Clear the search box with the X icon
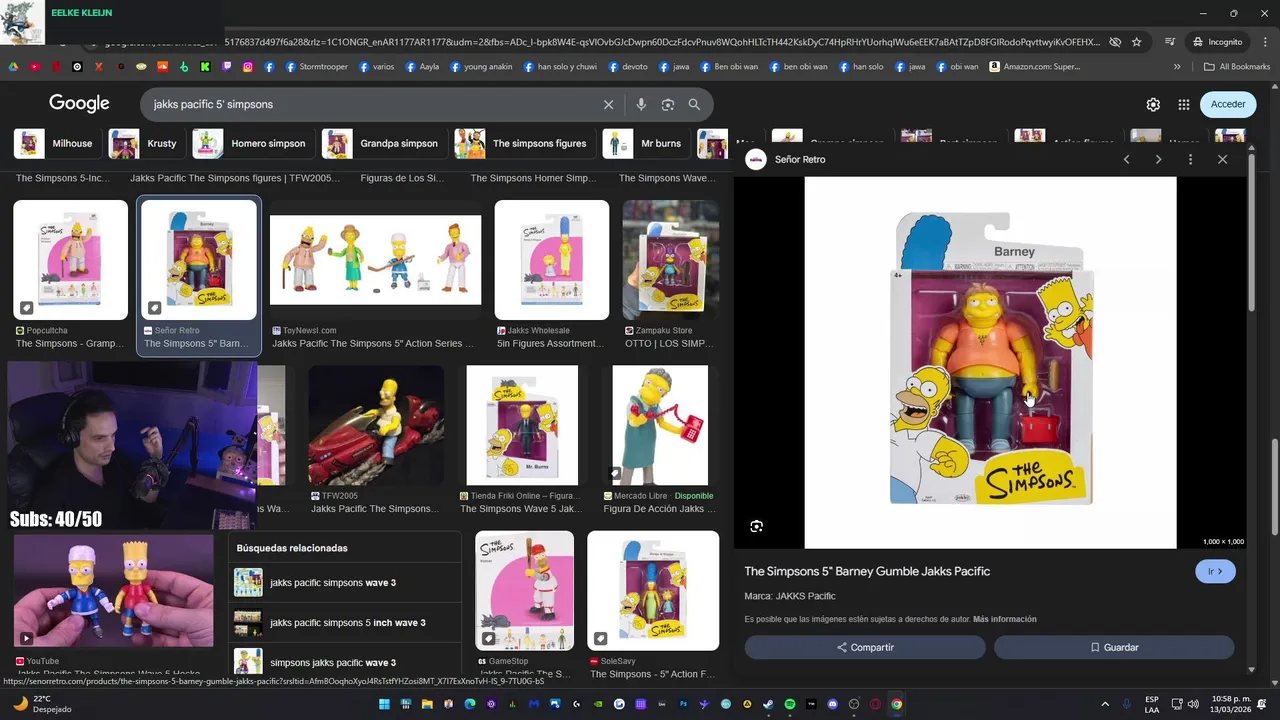 pos(608,104)
